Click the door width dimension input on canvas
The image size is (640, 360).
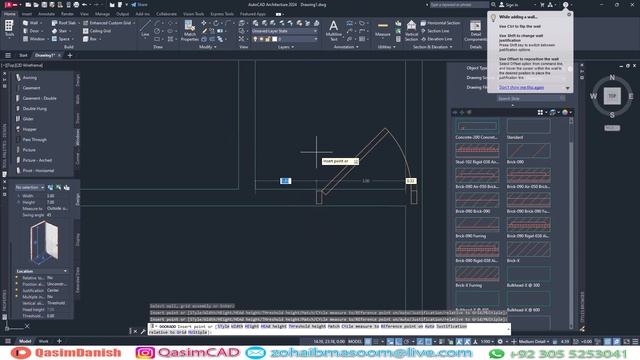285,181
